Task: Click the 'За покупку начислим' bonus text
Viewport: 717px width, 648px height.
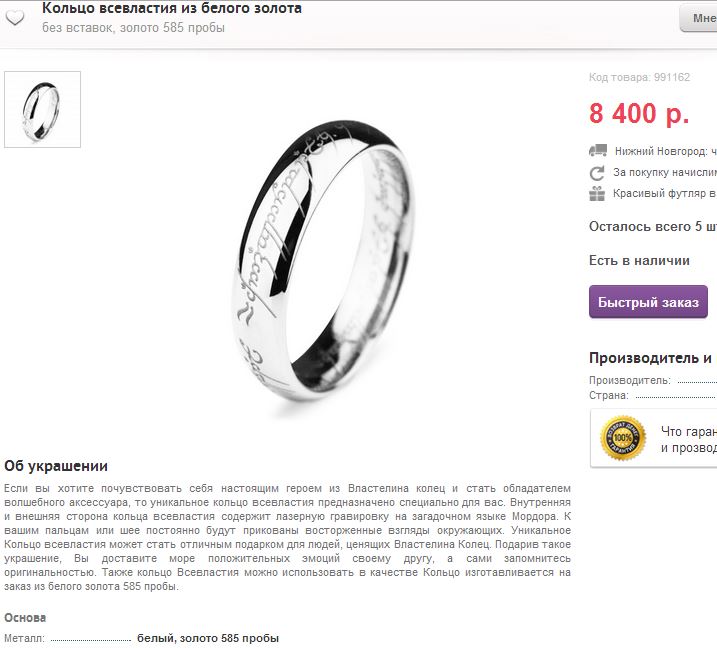Action: tap(665, 172)
